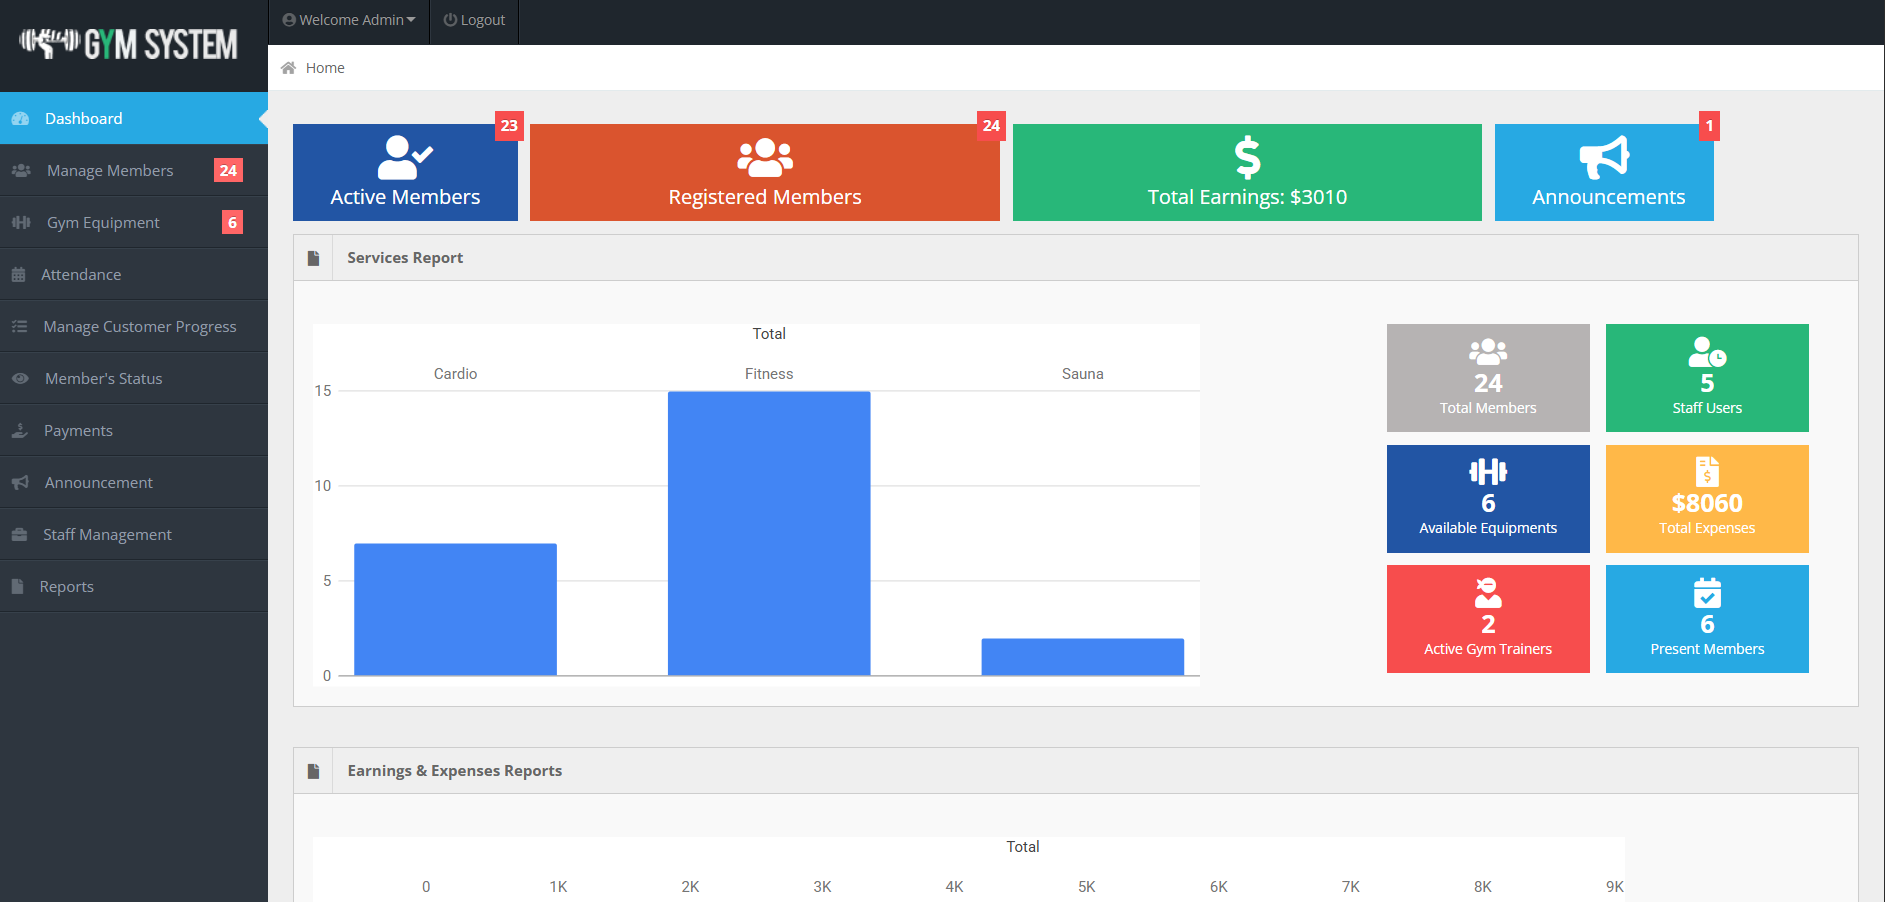Open Reports in the sidebar
Image resolution: width=1885 pixels, height=902 pixels.
point(134,586)
